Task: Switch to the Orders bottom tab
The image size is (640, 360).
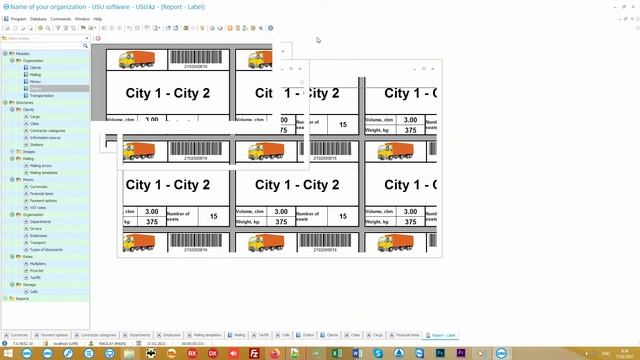Action: (x=304, y=335)
